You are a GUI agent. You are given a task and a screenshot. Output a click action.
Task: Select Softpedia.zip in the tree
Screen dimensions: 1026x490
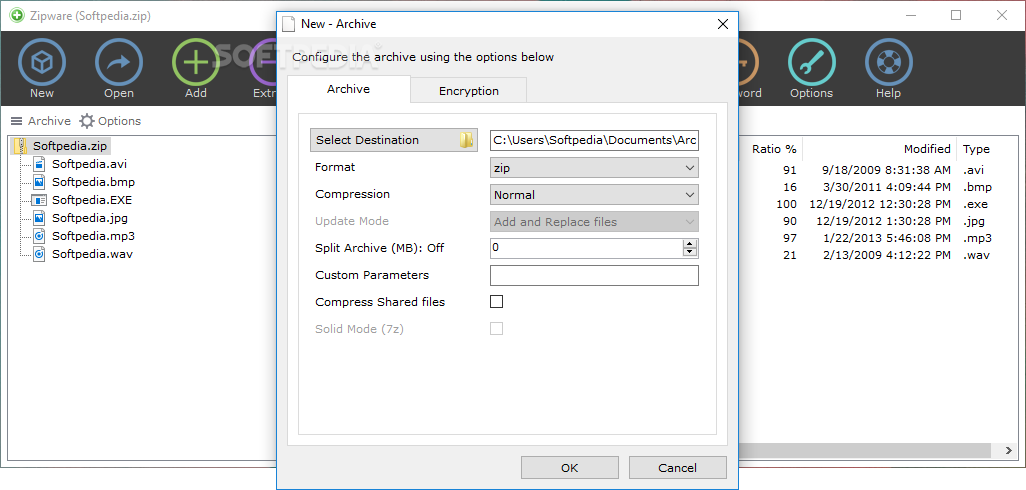coord(69,146)
